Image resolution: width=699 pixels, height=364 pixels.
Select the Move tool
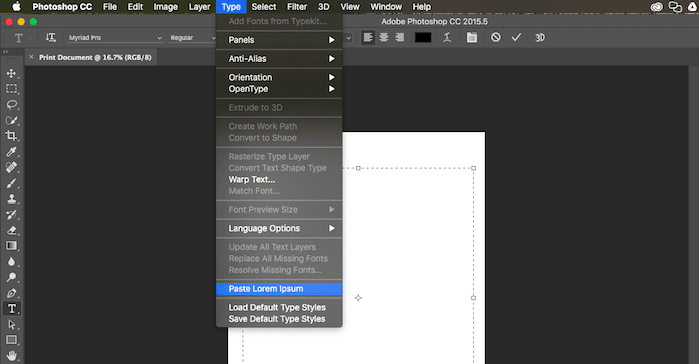tap(12, 73)
